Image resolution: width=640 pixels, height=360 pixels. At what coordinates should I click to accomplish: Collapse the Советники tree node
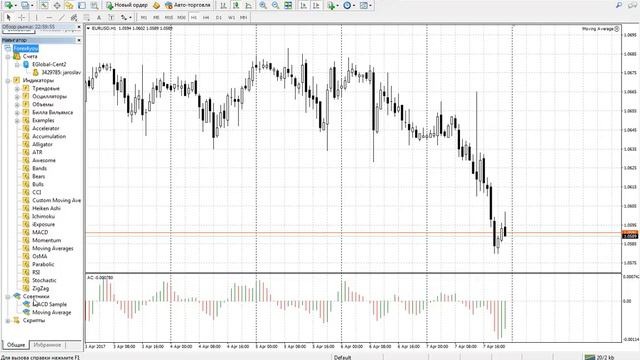(8, 297)
